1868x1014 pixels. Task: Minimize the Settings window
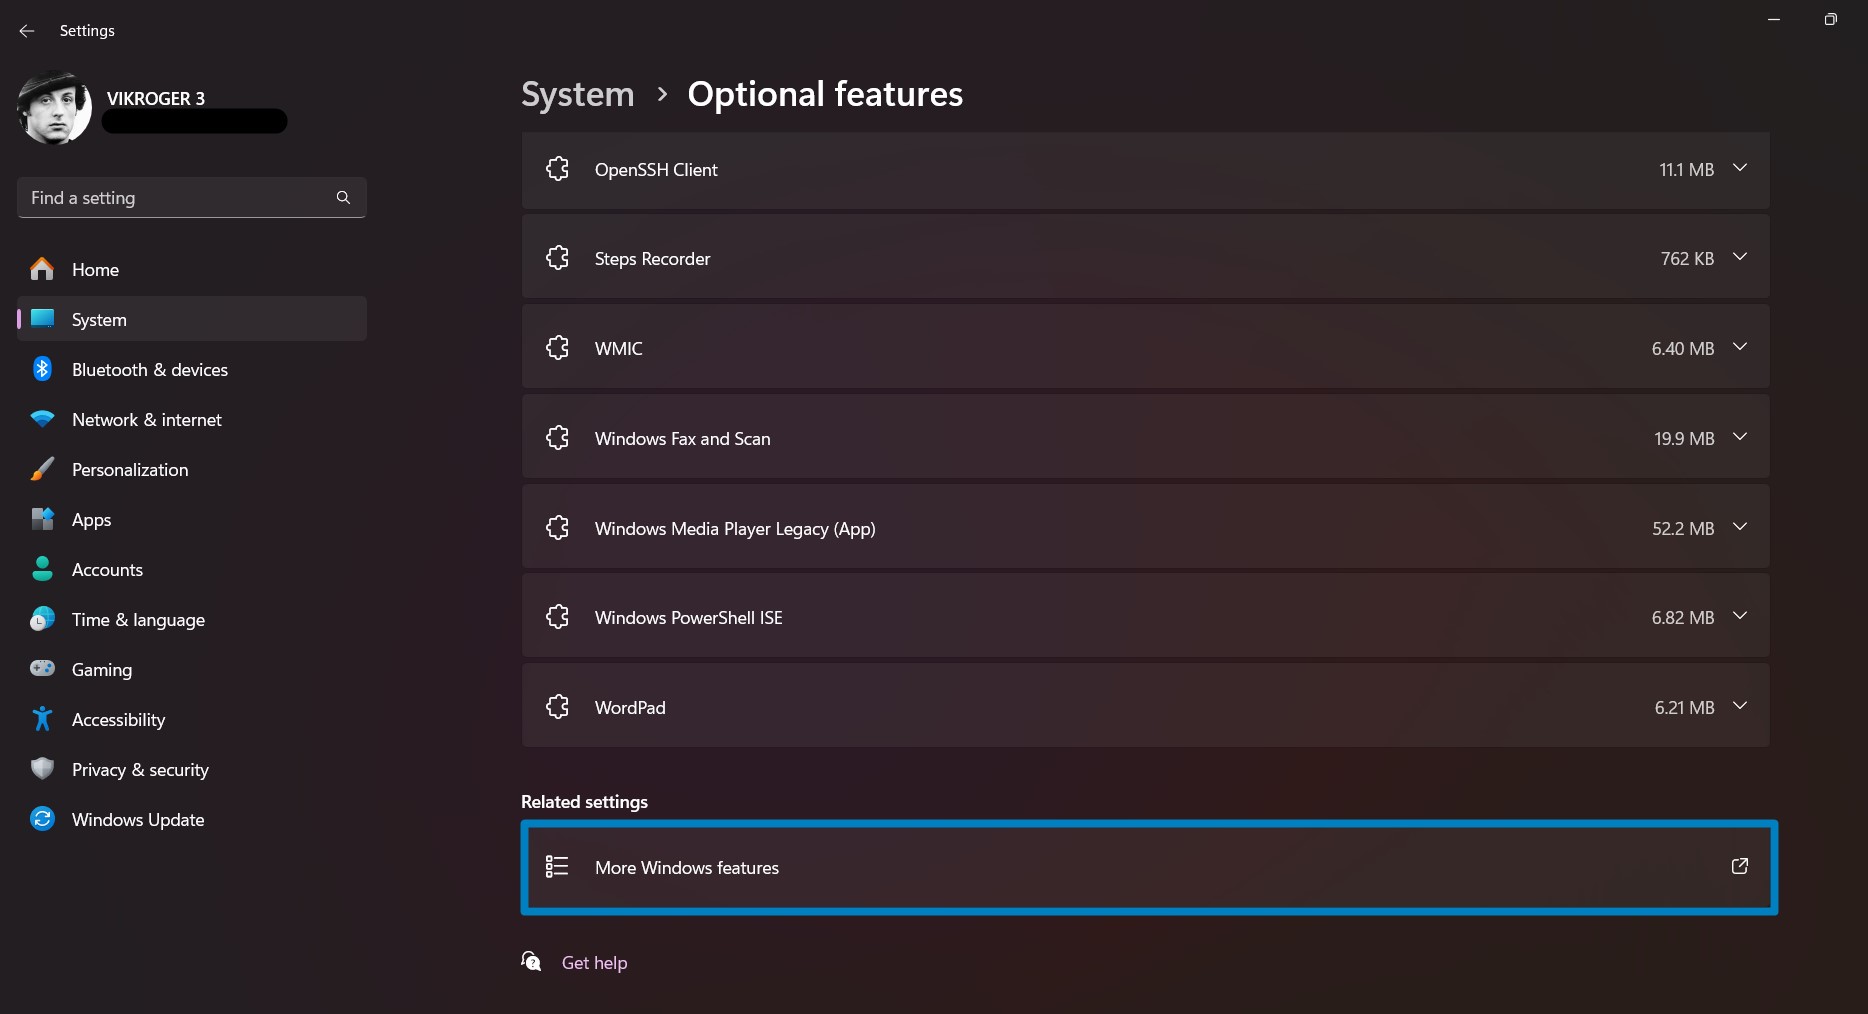coord(1774,20)
